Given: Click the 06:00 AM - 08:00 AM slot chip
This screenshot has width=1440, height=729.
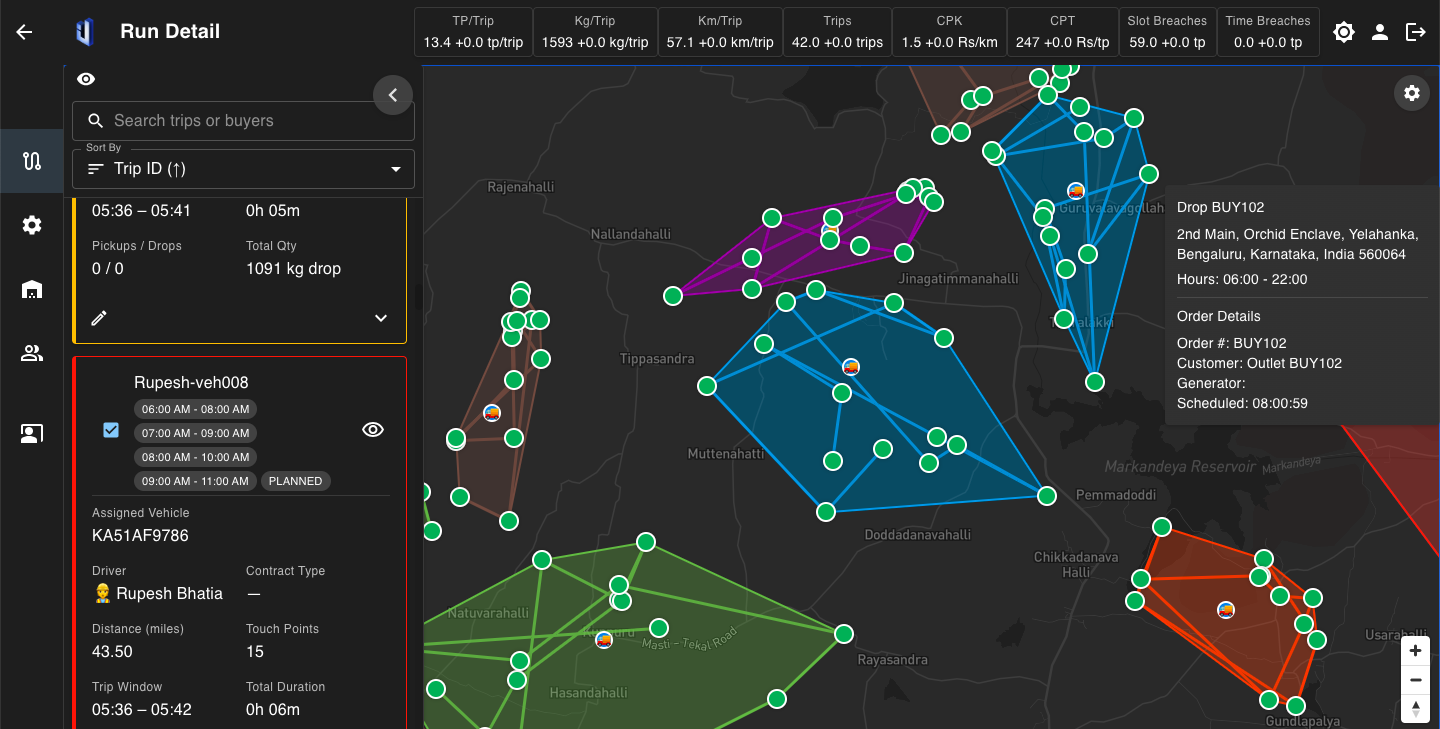Looking at the screenshot, I should [196, 409].
